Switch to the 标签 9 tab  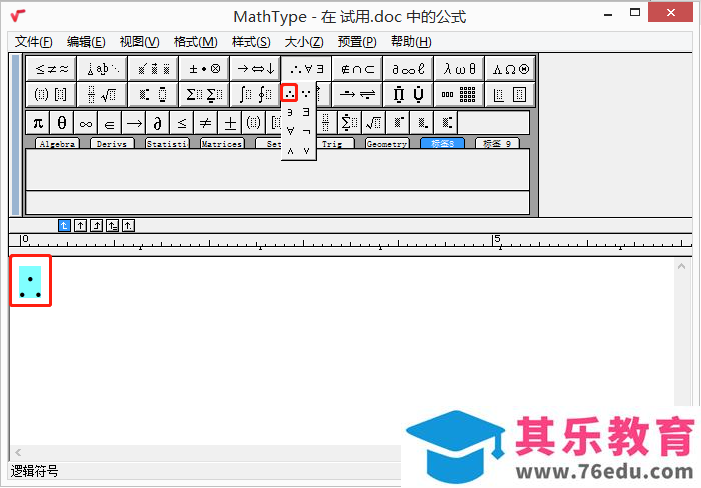497,143
